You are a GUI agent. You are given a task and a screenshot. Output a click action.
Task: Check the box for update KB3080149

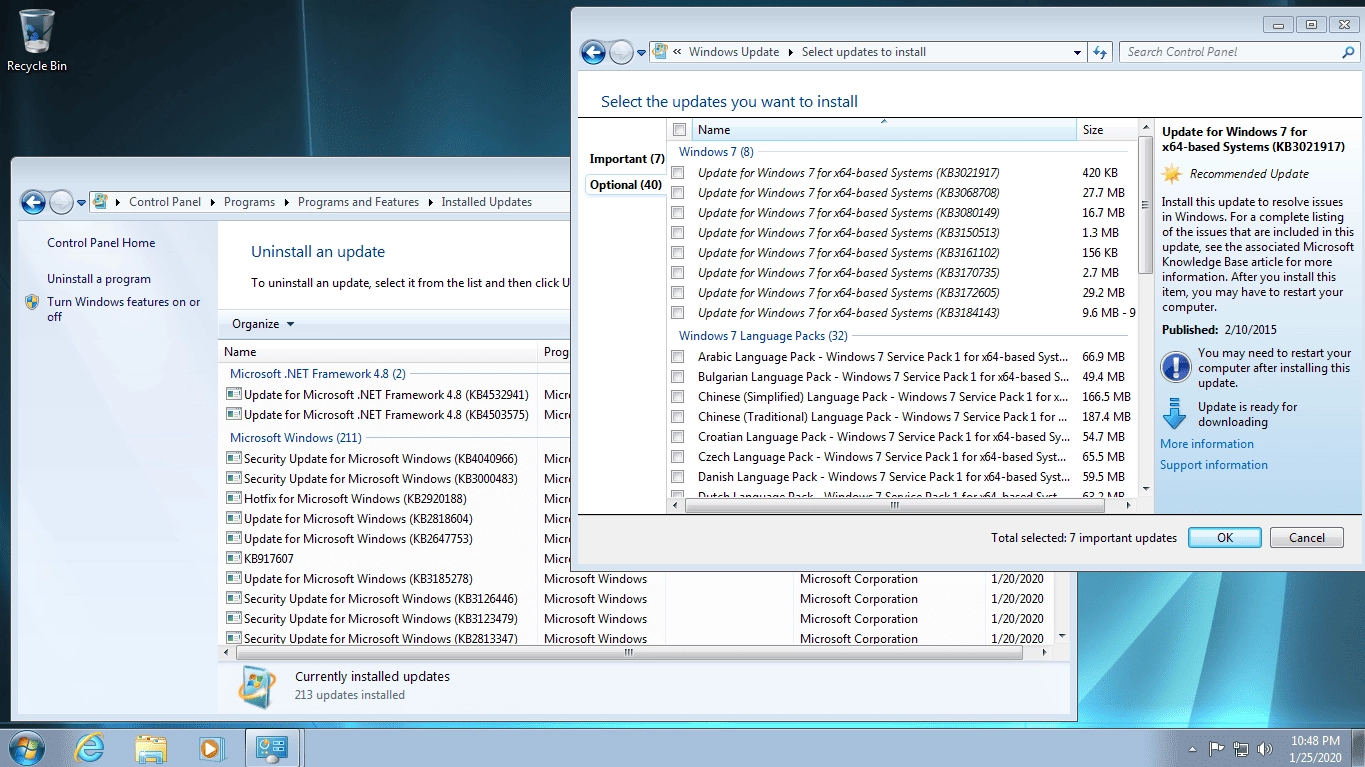click(x=678, y=213)
